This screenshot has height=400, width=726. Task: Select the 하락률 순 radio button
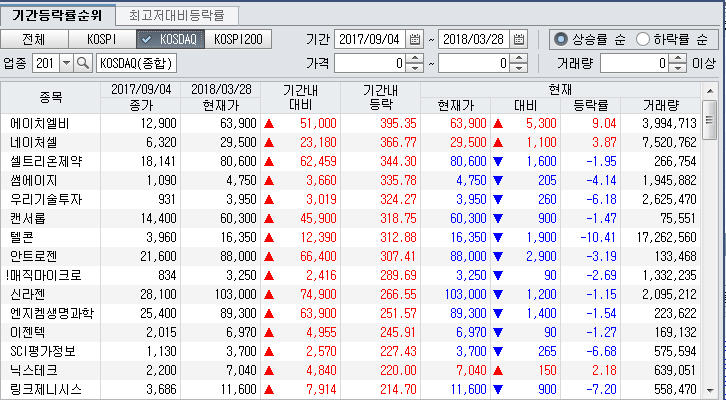pos(643,39)
